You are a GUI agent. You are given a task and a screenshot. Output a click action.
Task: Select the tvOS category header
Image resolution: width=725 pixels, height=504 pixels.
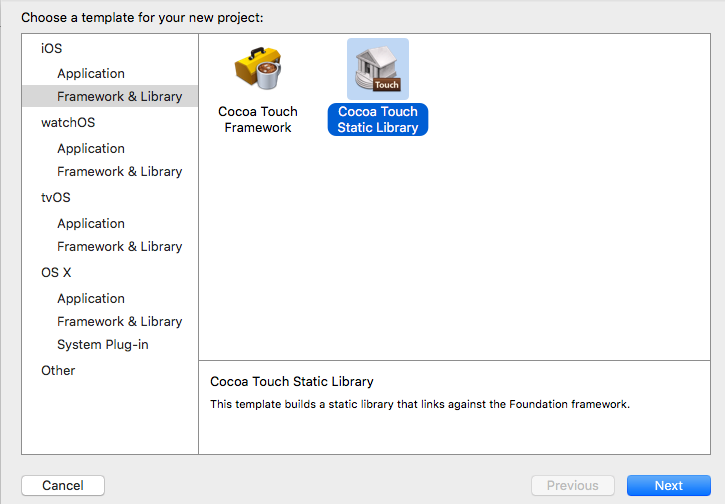click(x=56, y=198)
